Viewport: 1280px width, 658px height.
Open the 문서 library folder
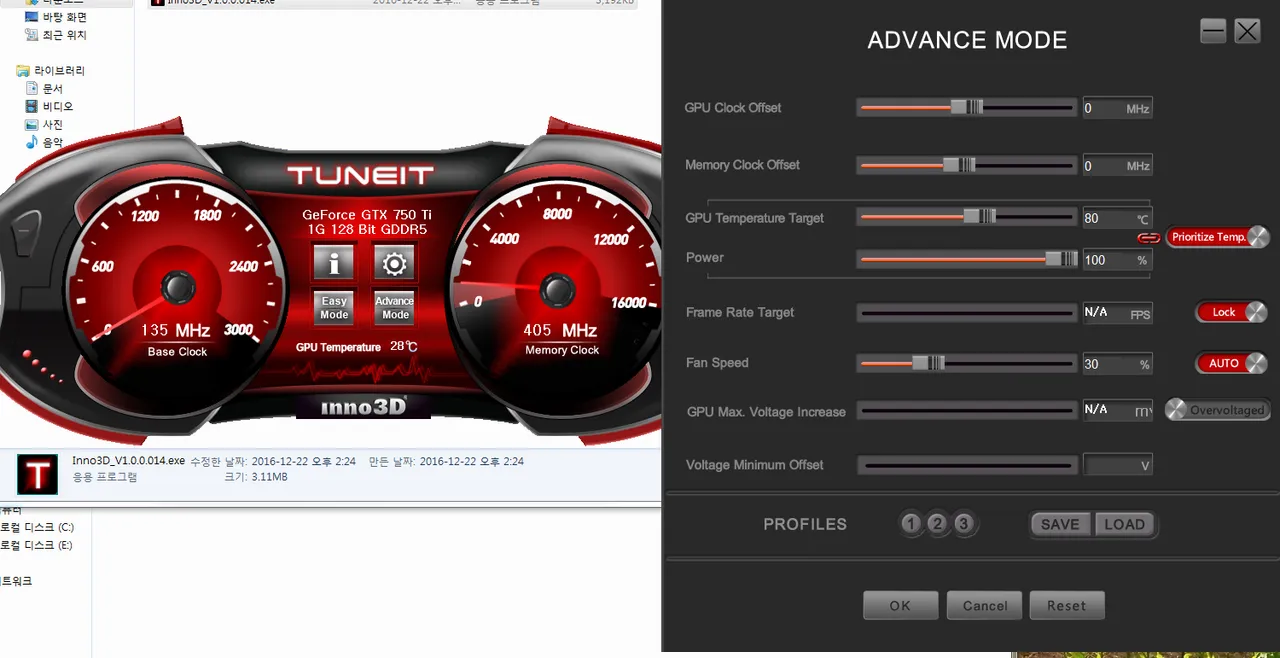pos(44,89)
